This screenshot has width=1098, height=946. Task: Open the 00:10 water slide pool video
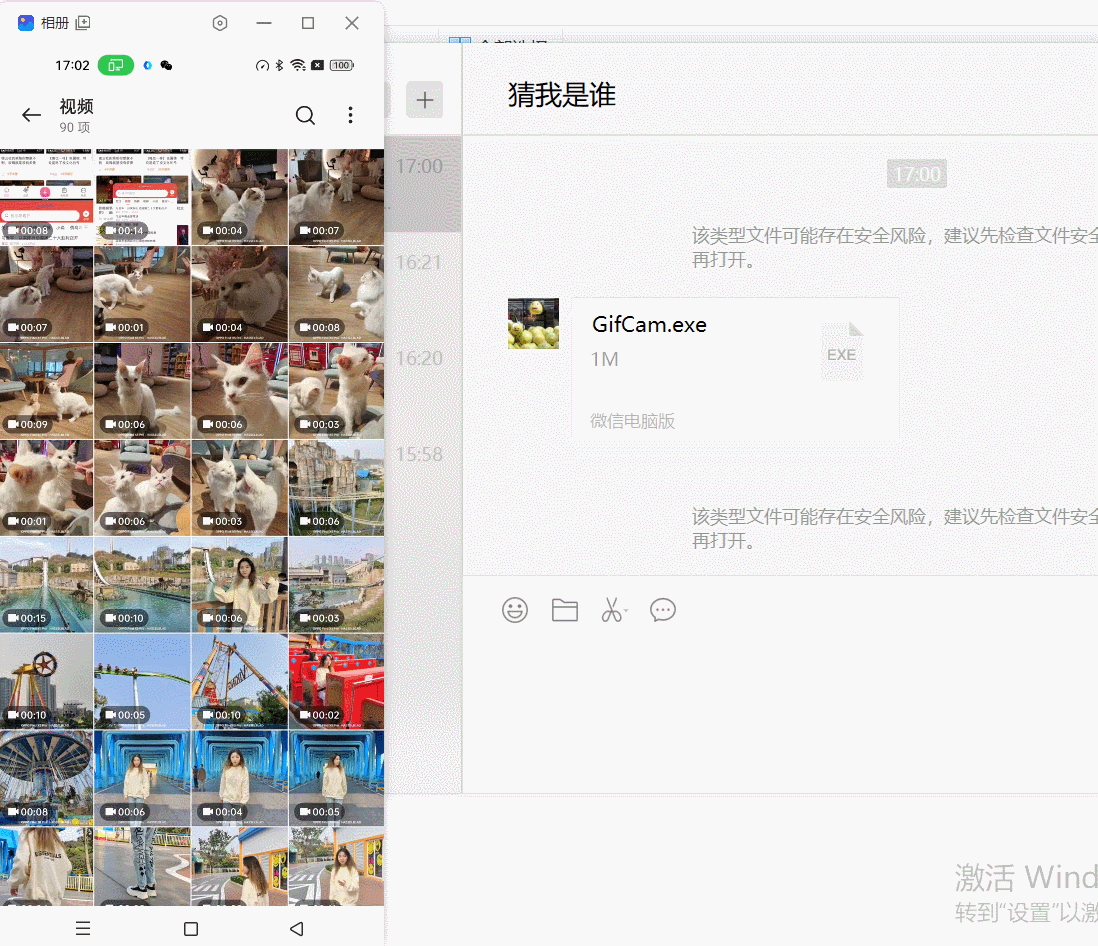pyautogui.click(x=142, y=585)
